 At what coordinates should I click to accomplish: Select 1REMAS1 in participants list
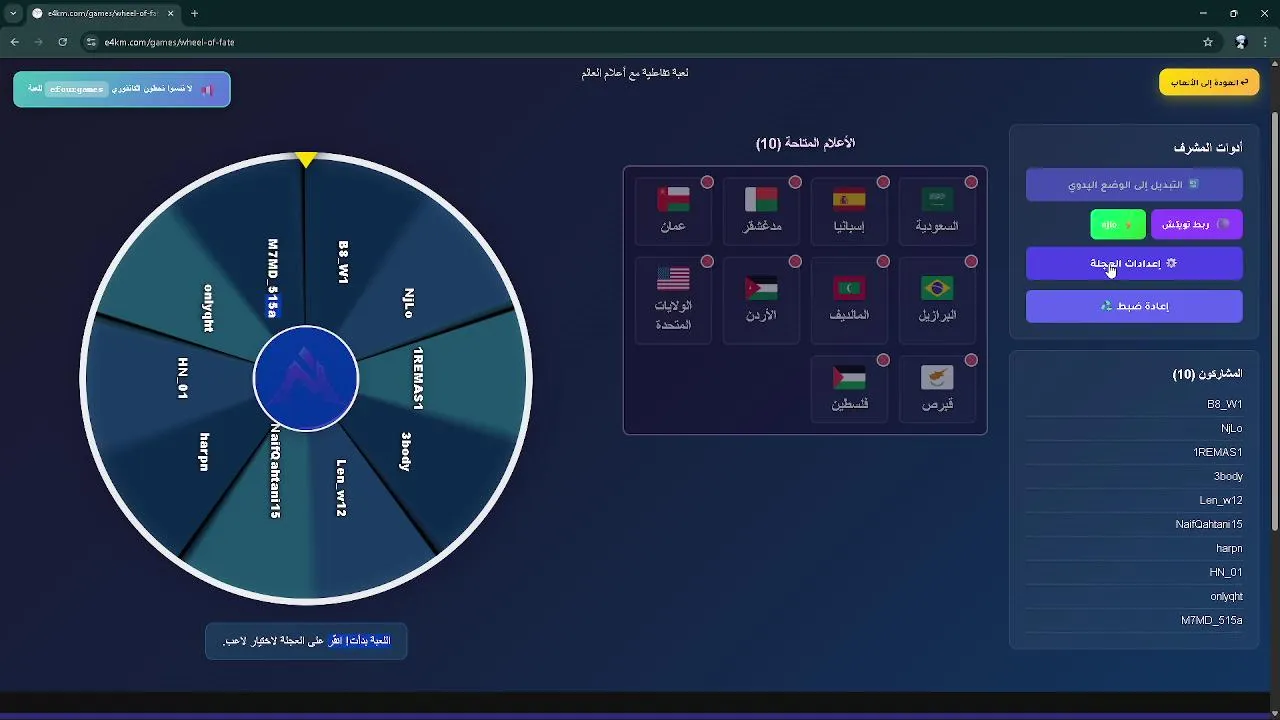[x=1134, y=452]
